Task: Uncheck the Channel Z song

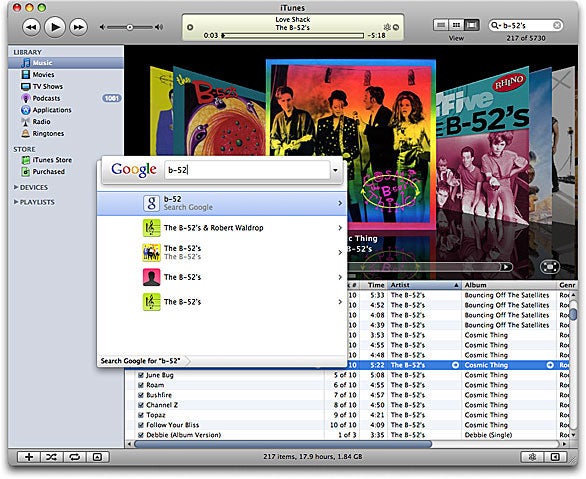Action: (141, 405)
